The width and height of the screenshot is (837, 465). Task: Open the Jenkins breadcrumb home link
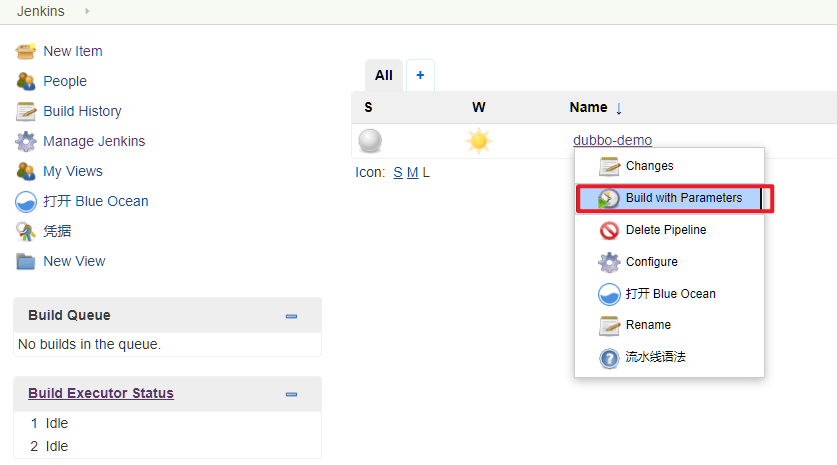click(41, 11)
